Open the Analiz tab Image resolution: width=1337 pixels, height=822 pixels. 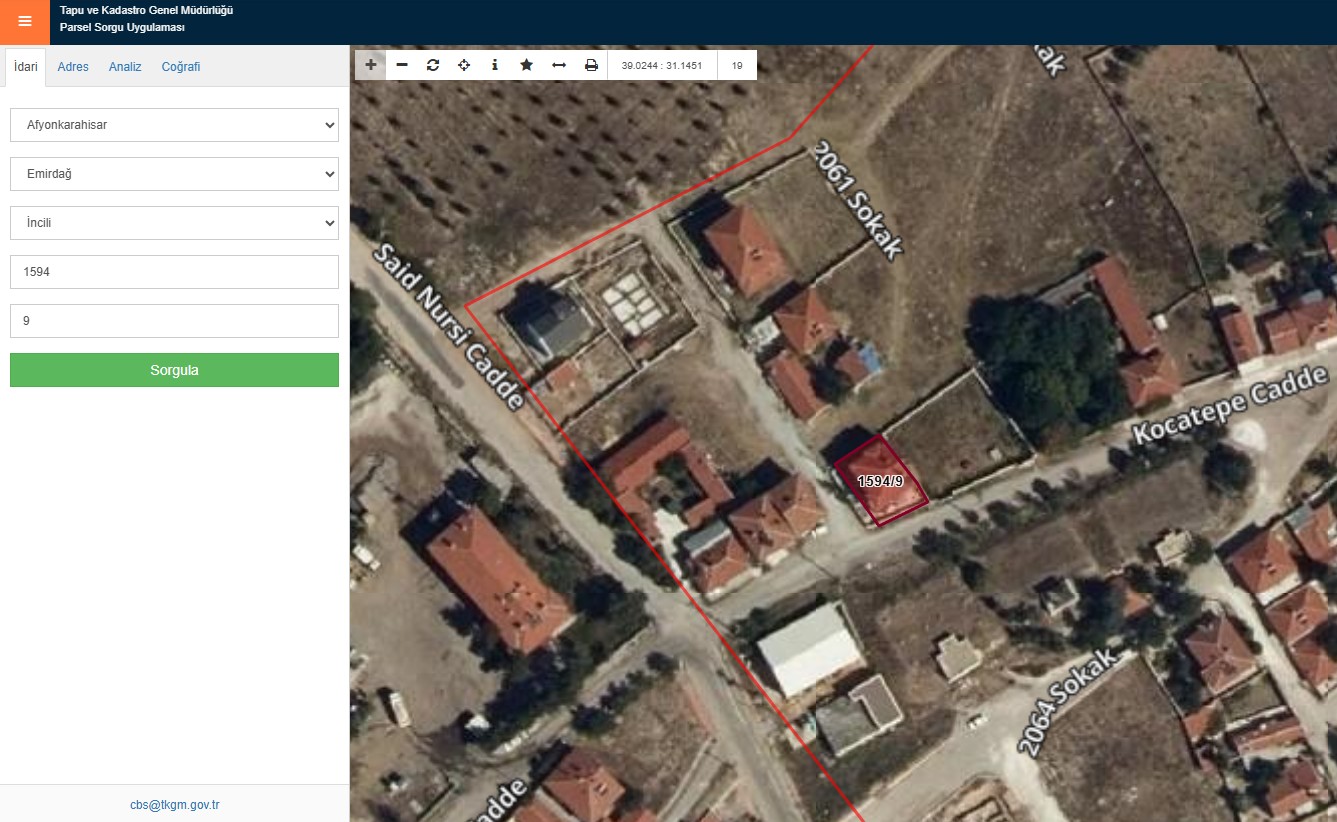(x=125, y=67)
